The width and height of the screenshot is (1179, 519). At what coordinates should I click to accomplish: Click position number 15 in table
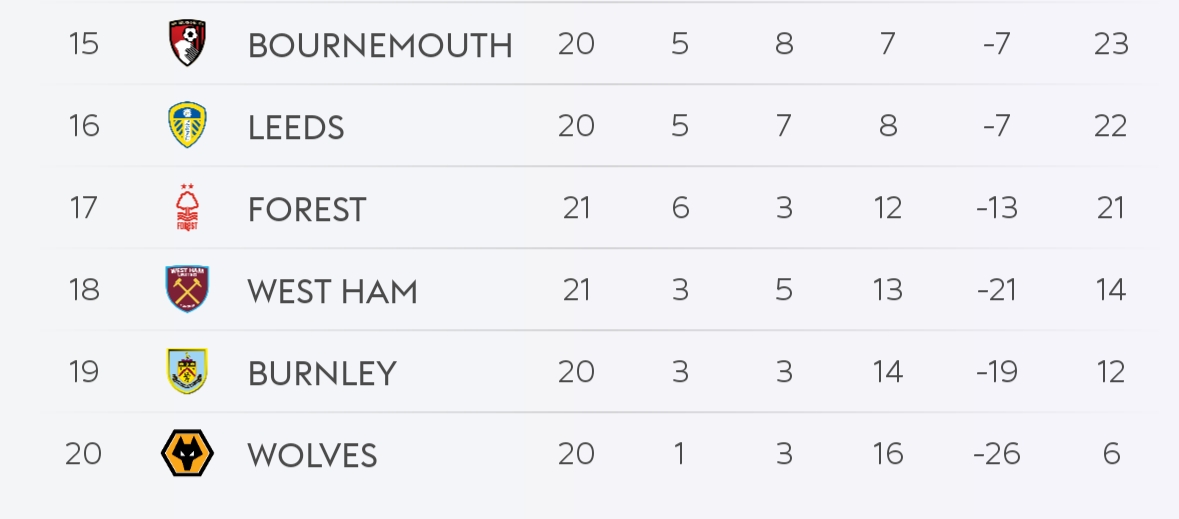(x=84, y=44)
